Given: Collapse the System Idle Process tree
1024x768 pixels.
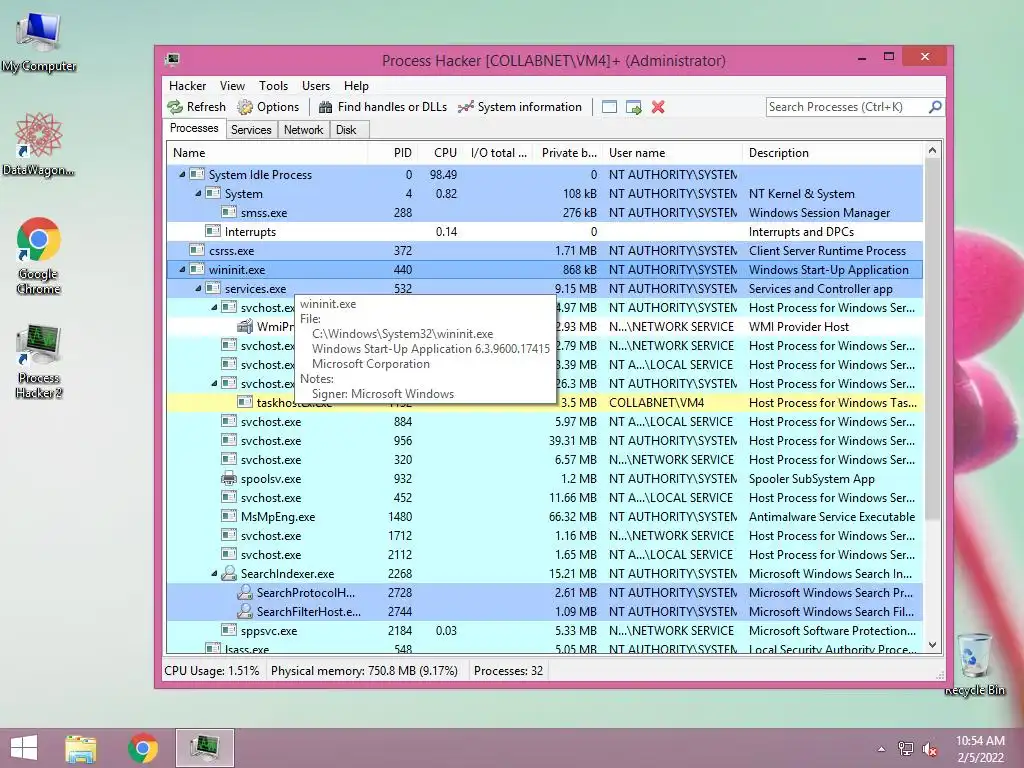Looking at the screenshot, I should click(182, 174).
